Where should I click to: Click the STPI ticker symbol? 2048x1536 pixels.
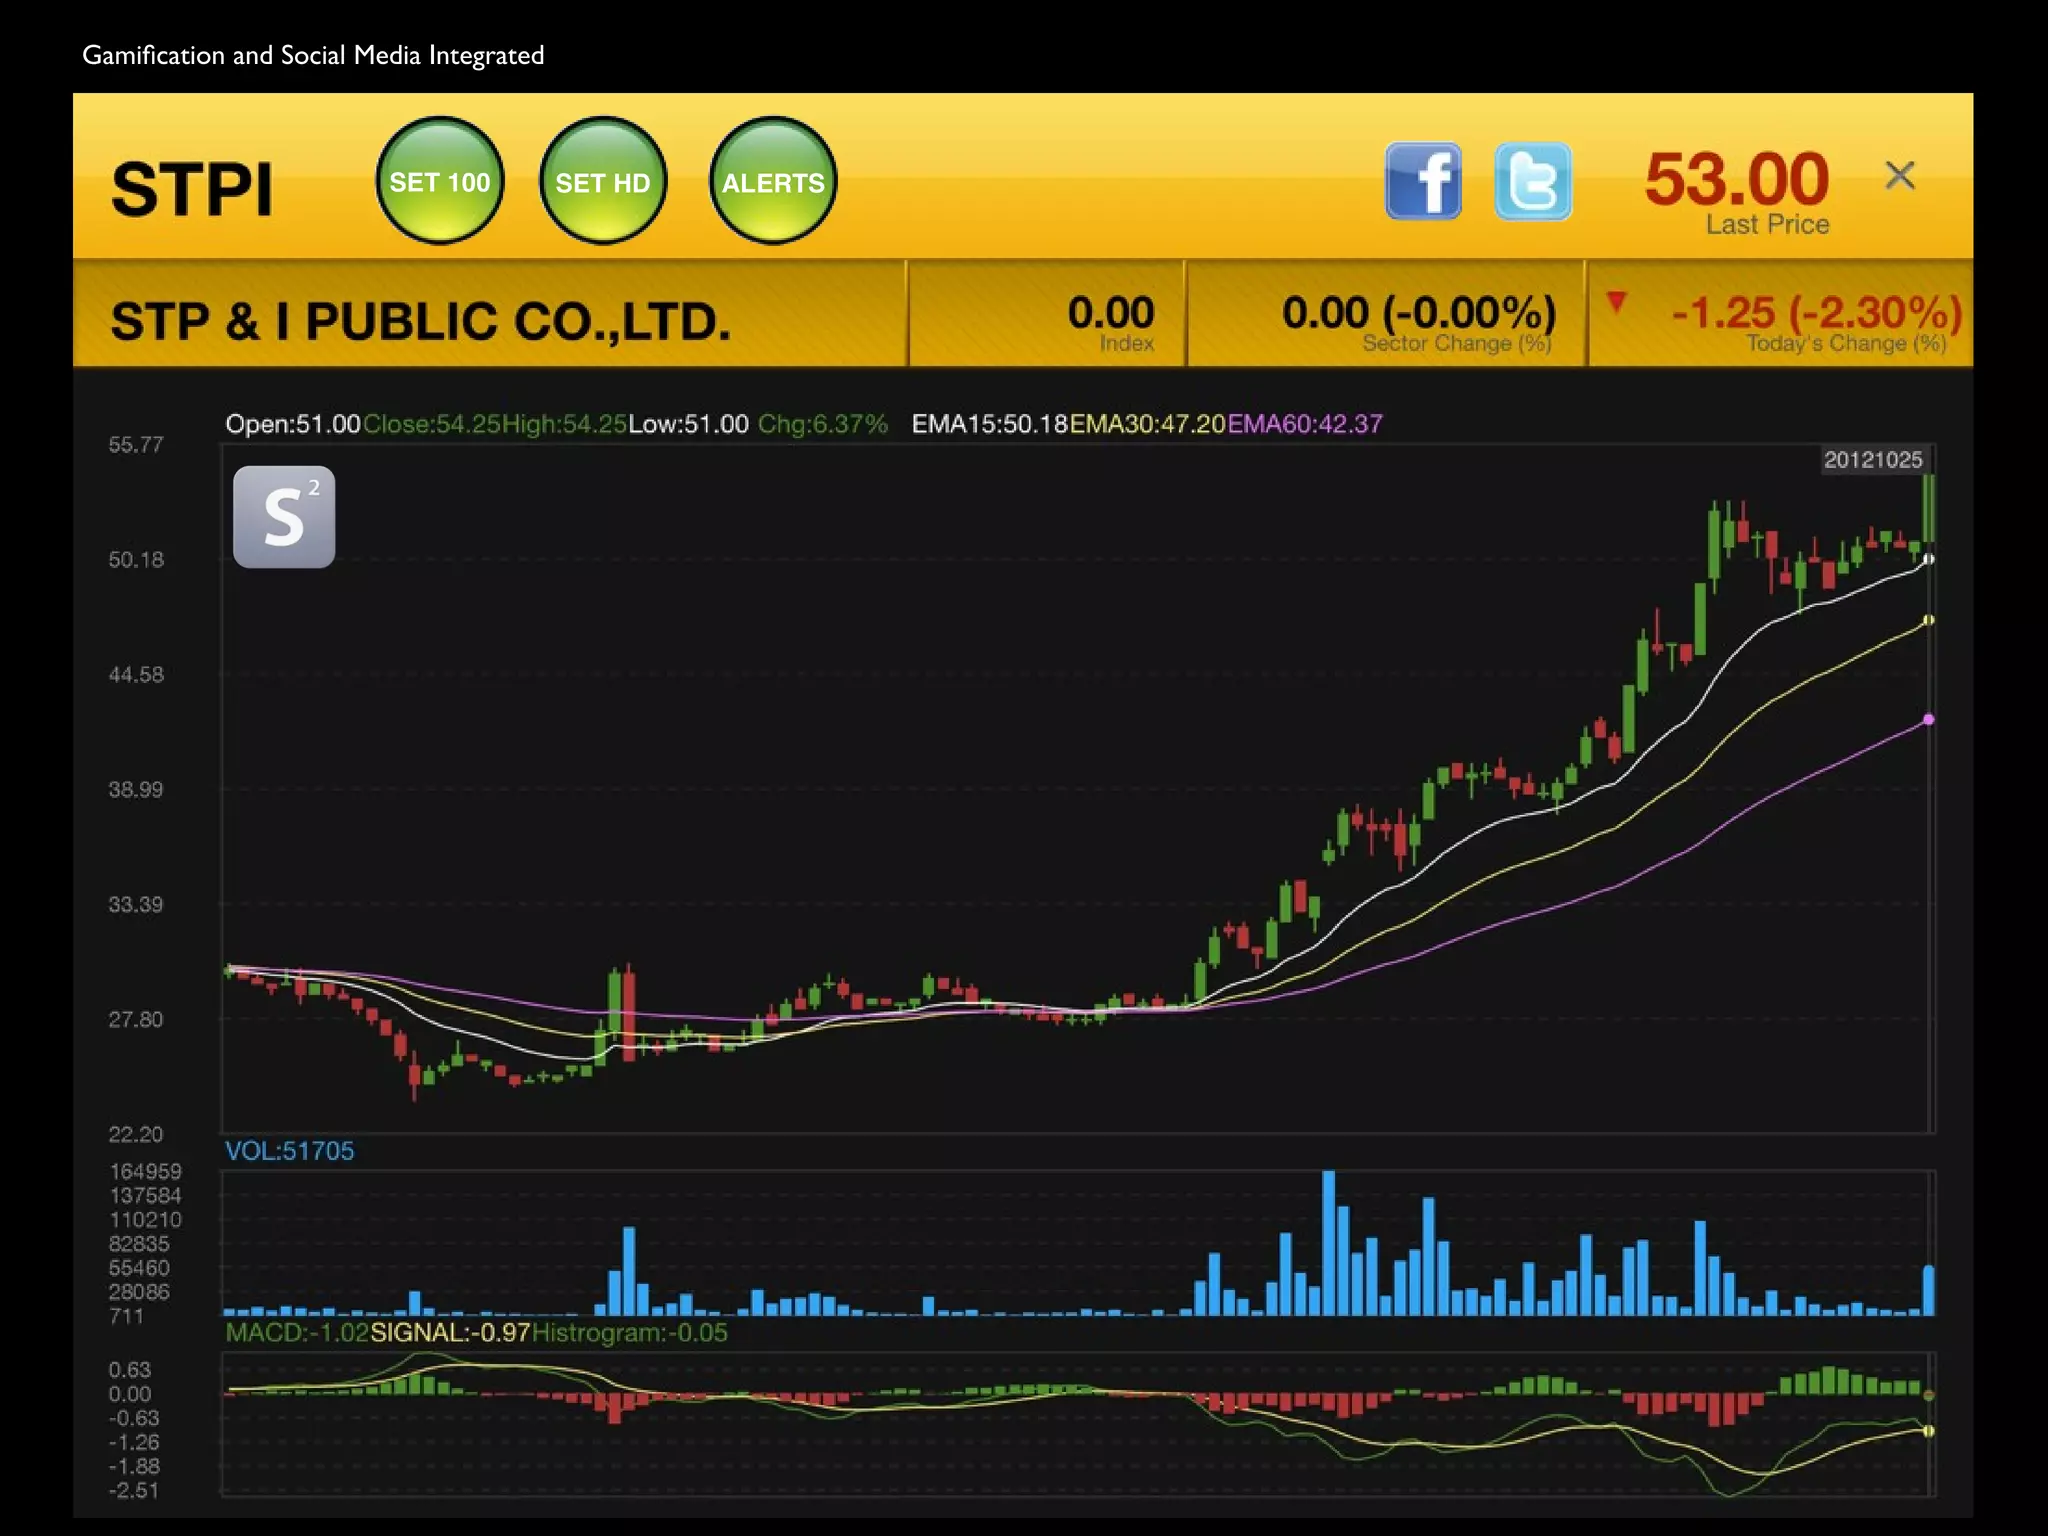coord(192,189)
